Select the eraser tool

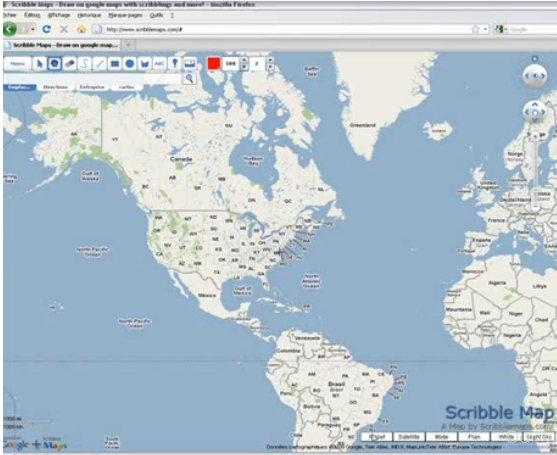[x=70, y=64]
